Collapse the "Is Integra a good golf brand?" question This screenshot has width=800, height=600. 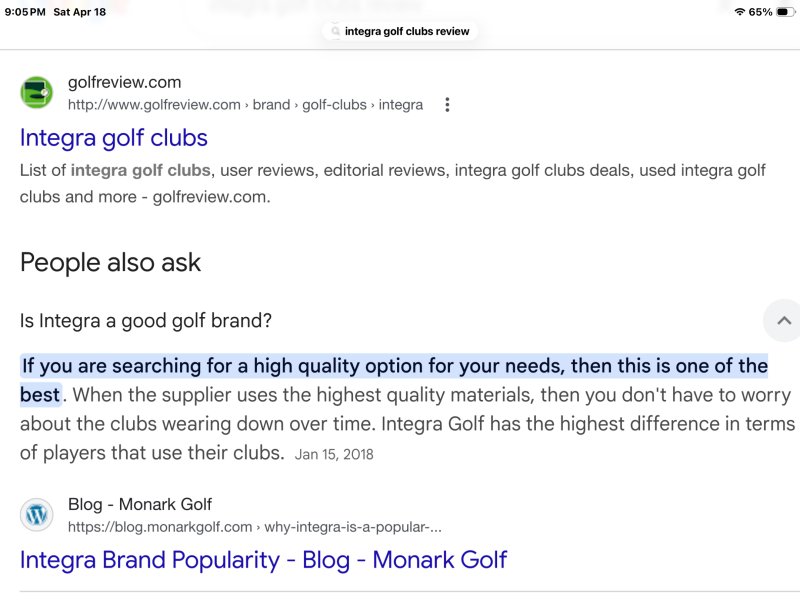click(x=147, y=321)
